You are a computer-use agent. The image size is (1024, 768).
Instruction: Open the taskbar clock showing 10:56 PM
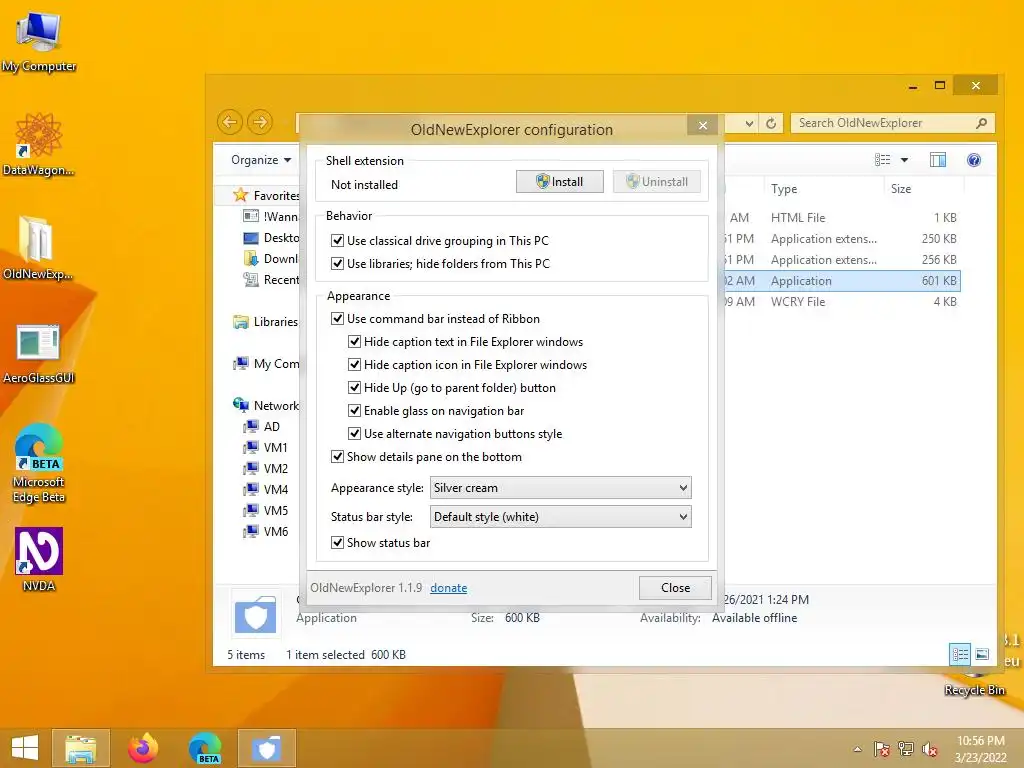pyautogui.click(x=980, y=748)
